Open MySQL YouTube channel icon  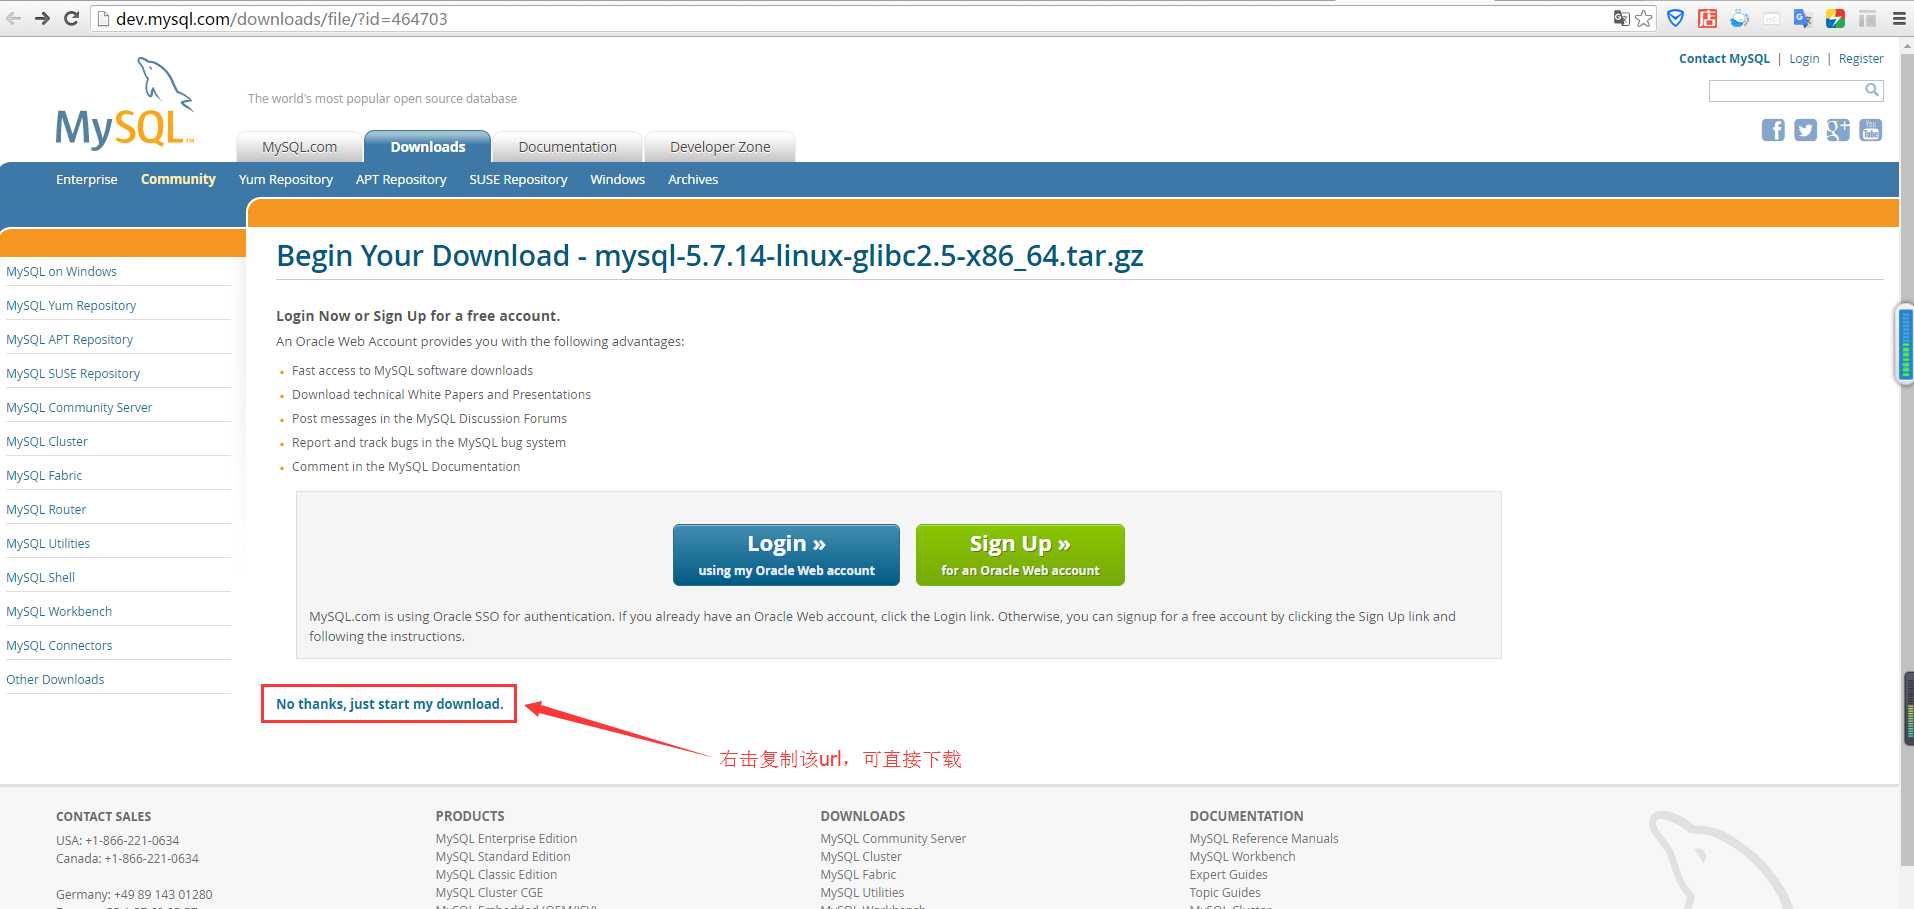1871,130
